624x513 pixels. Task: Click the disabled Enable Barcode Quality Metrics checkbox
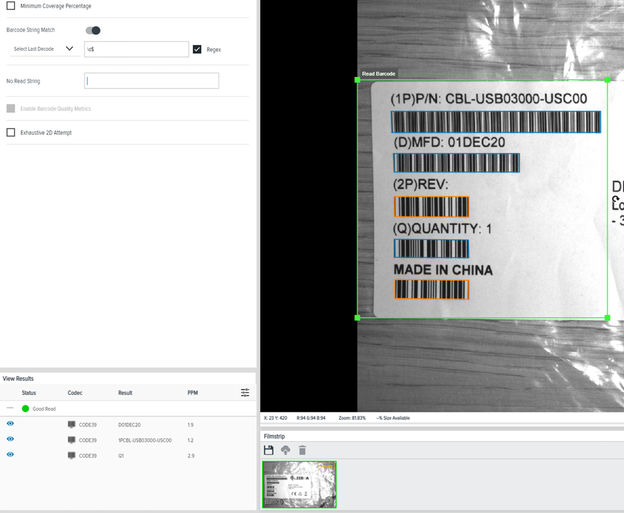11,108
